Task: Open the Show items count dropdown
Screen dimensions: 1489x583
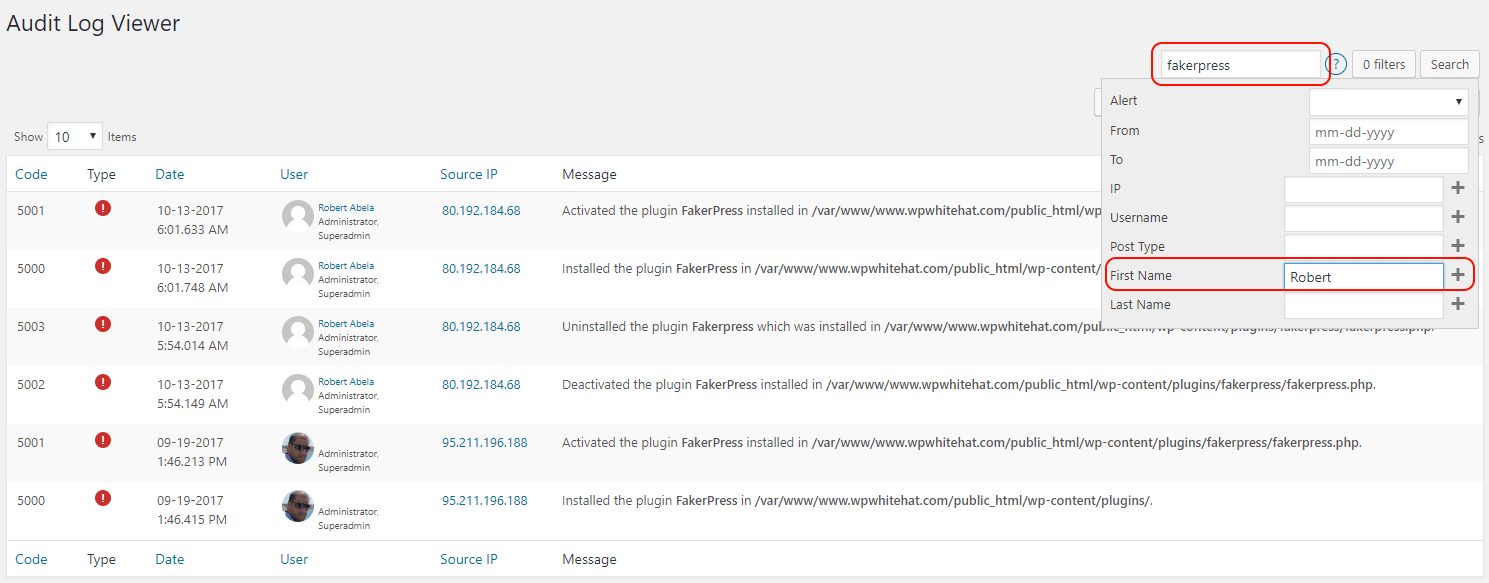Action: (x=75, y=136)
